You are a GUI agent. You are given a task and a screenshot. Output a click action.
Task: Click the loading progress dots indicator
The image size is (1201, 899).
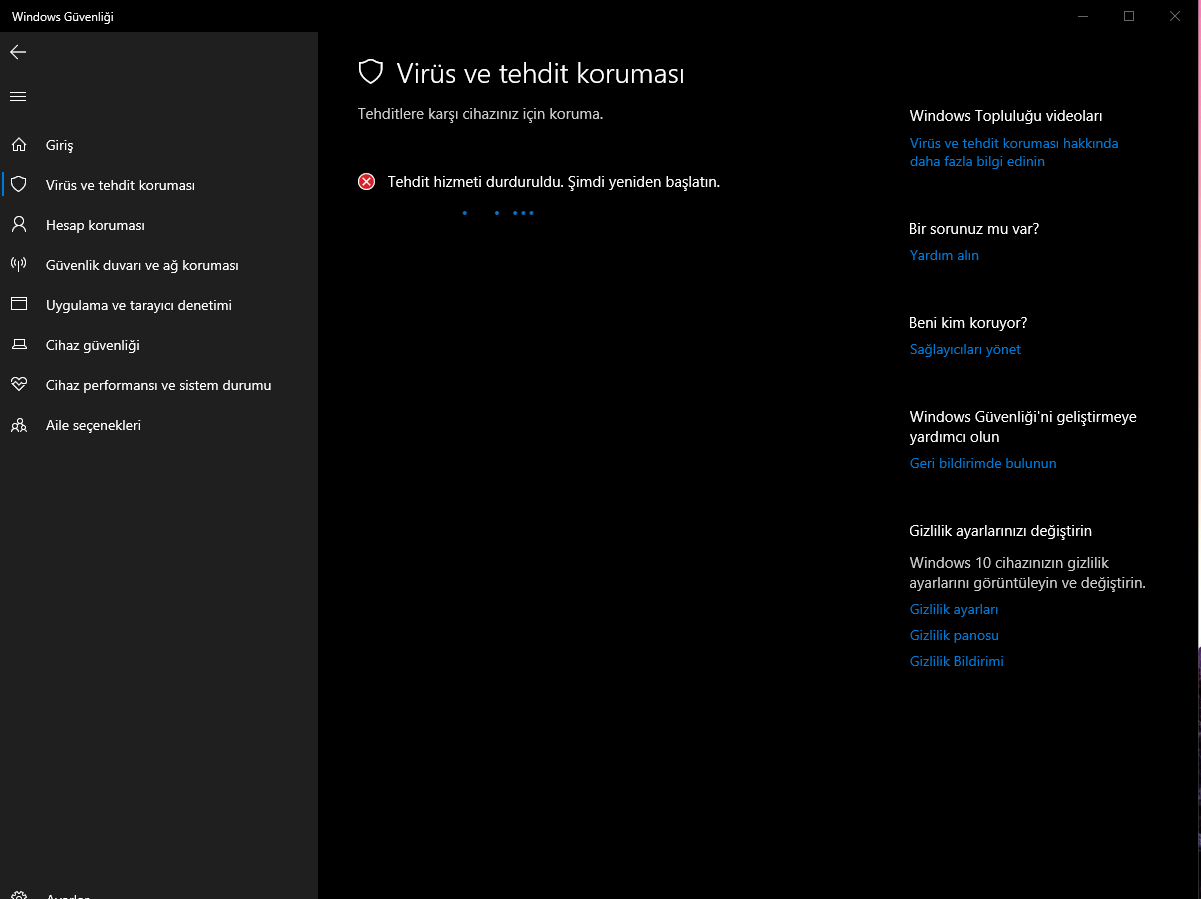[x=498, y=212]
